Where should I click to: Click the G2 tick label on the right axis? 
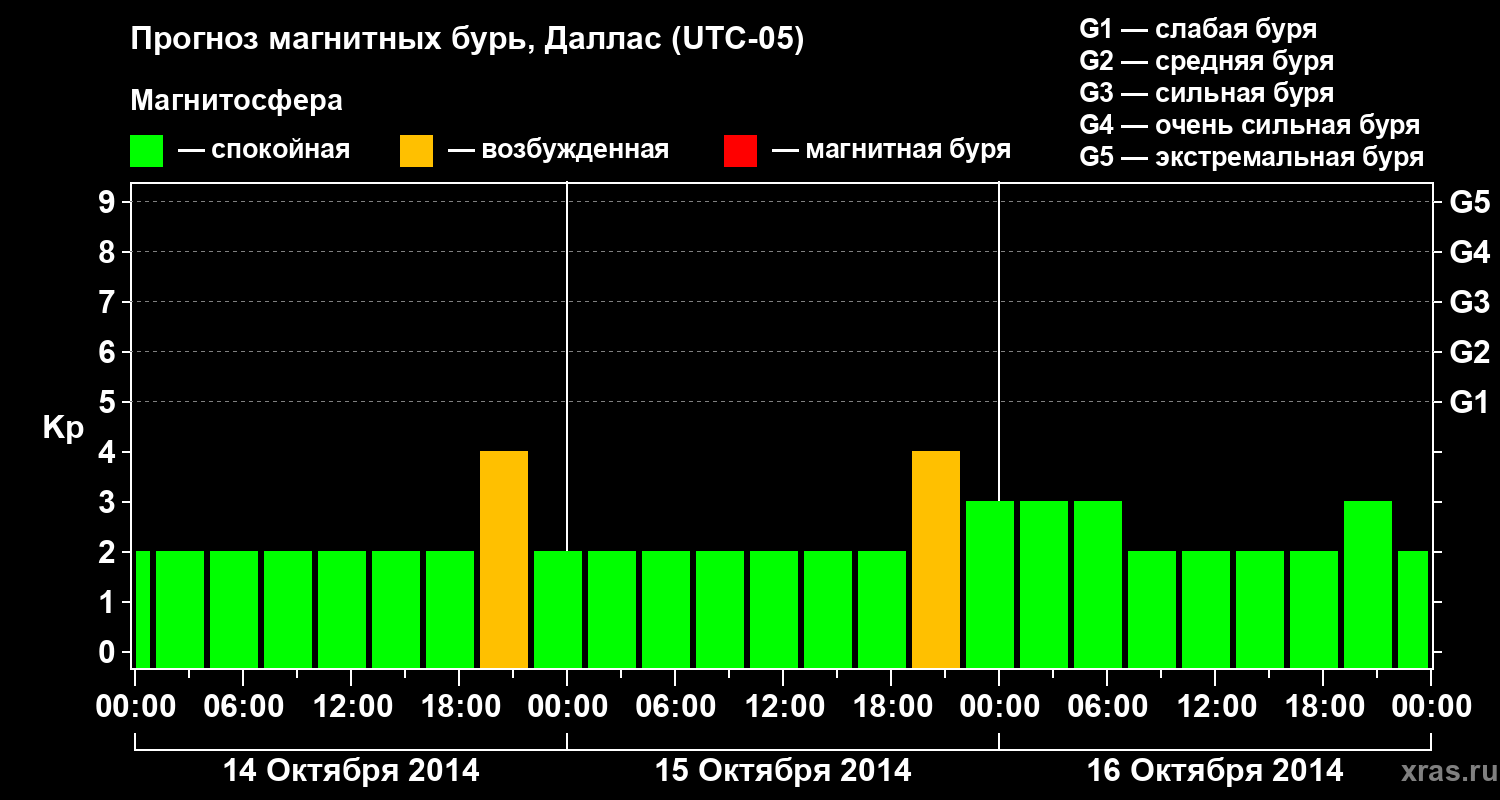[x=1469, y=352]
